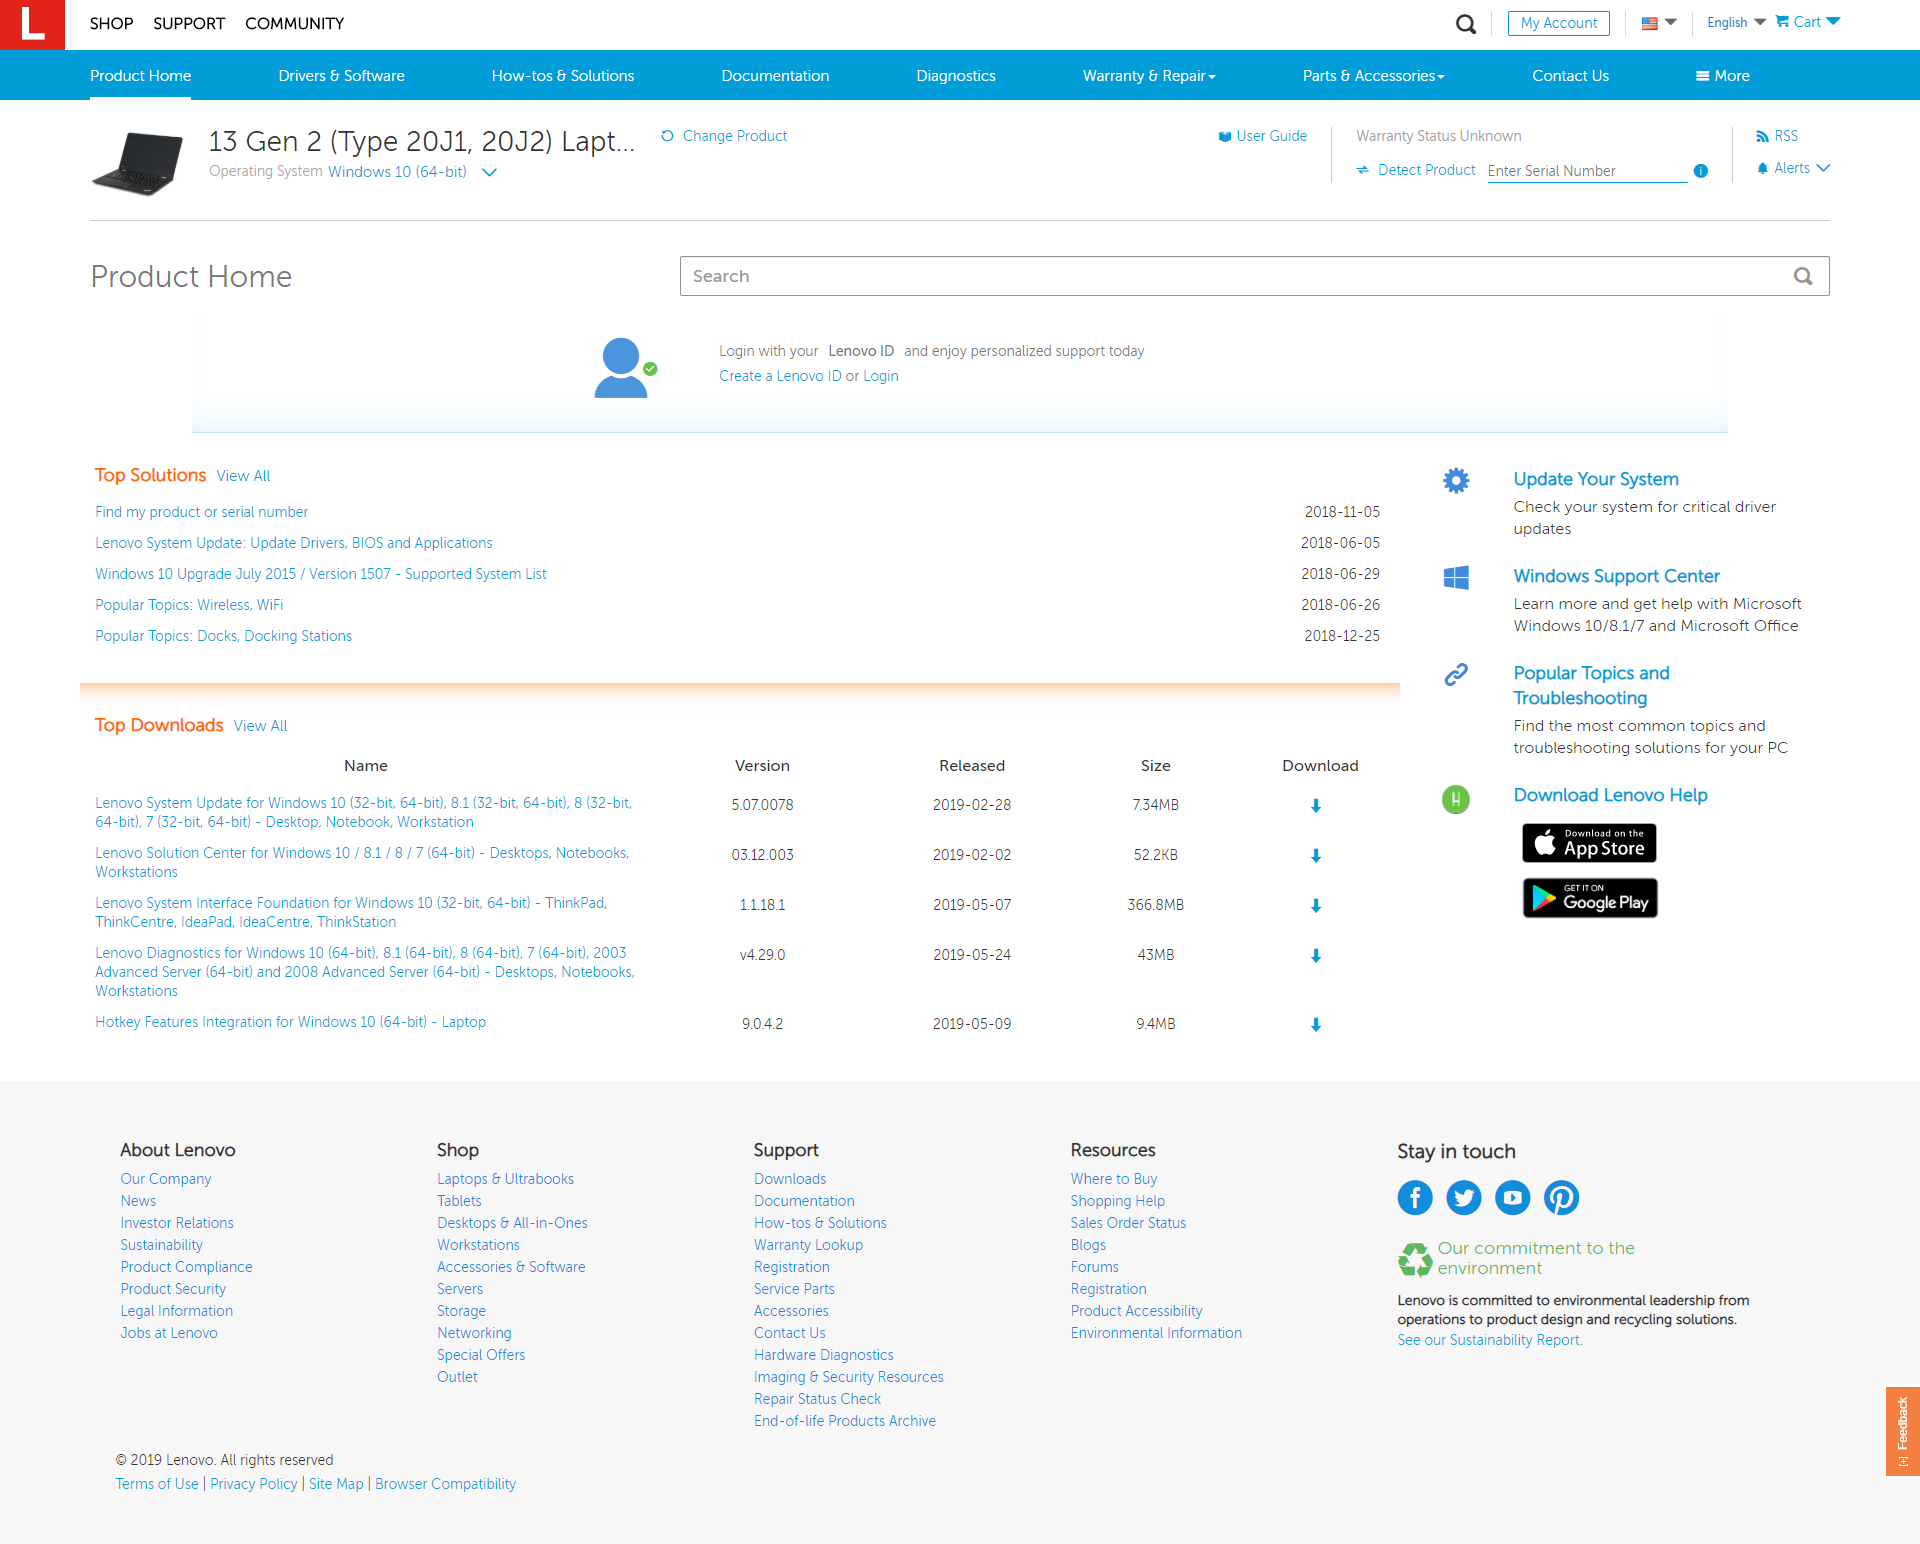This screenshot has height=1544, width=1920.
Task: View All top solutions
Action: pos(243,476)
